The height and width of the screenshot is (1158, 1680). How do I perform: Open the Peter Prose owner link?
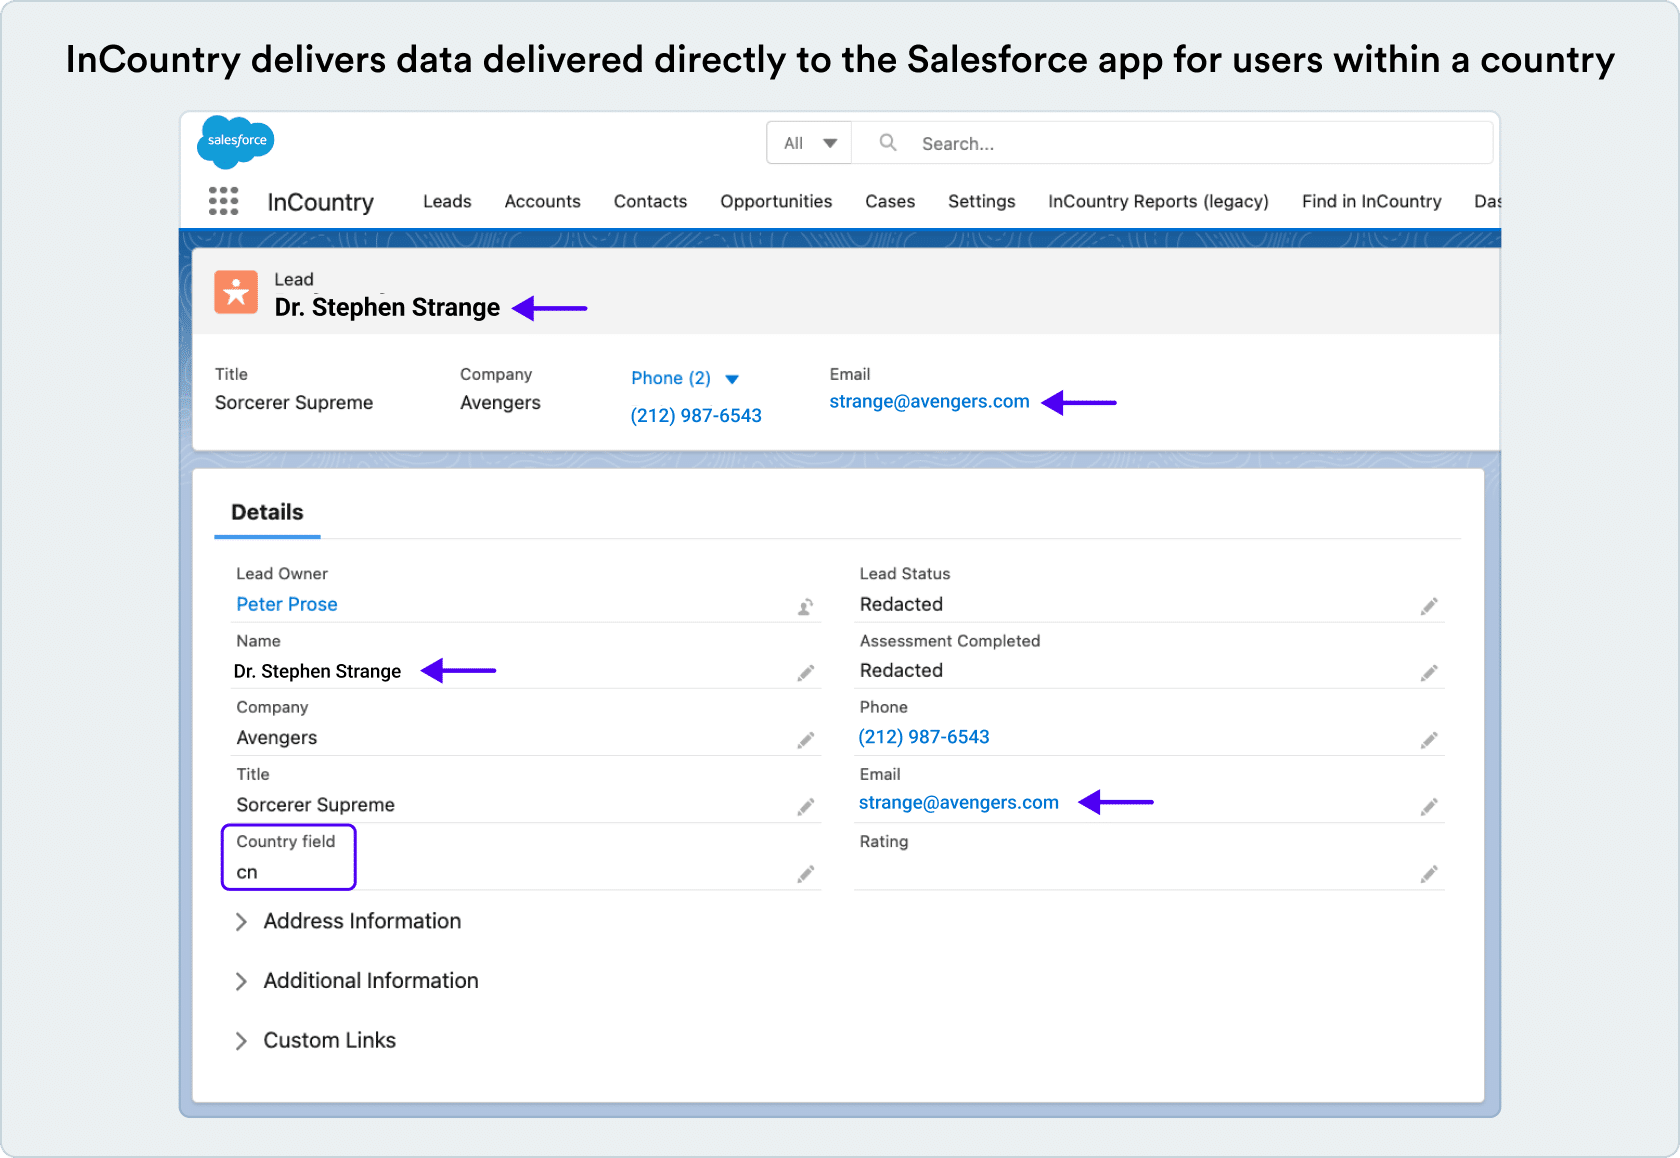pyautogui.click(x=287, y=604)
